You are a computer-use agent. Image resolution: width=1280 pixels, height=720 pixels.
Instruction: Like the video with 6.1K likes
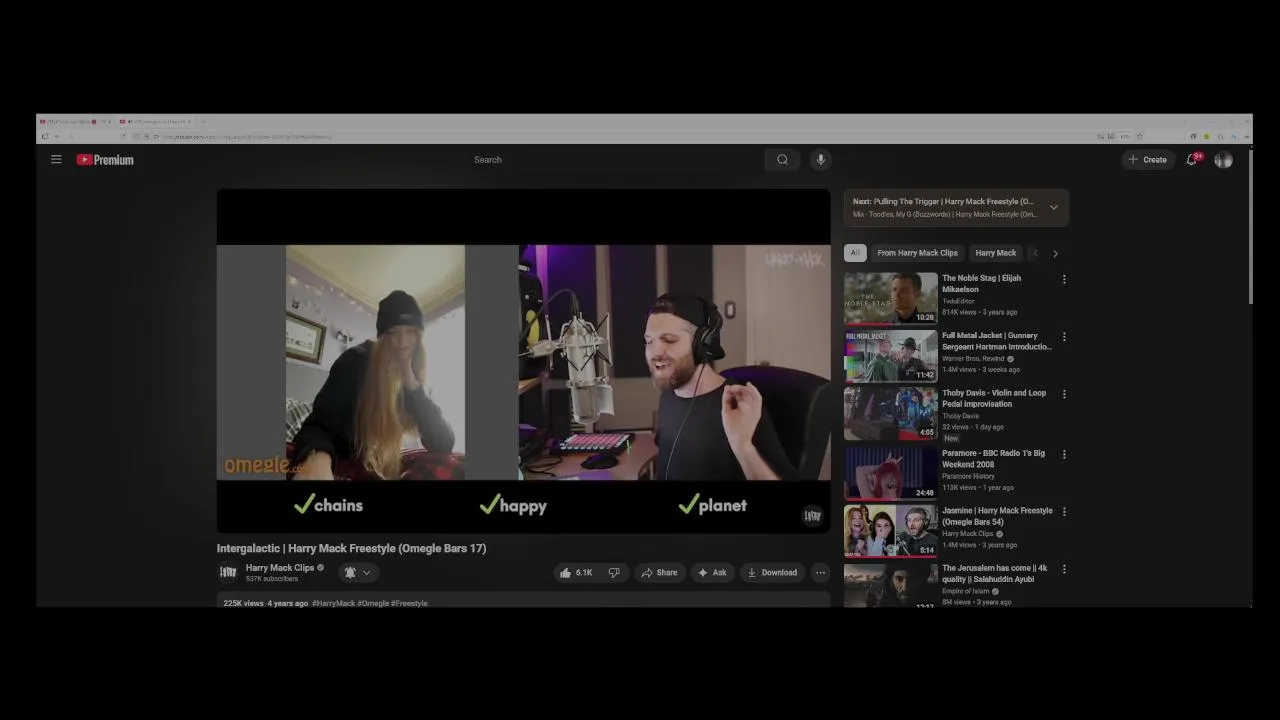point(576,572)
